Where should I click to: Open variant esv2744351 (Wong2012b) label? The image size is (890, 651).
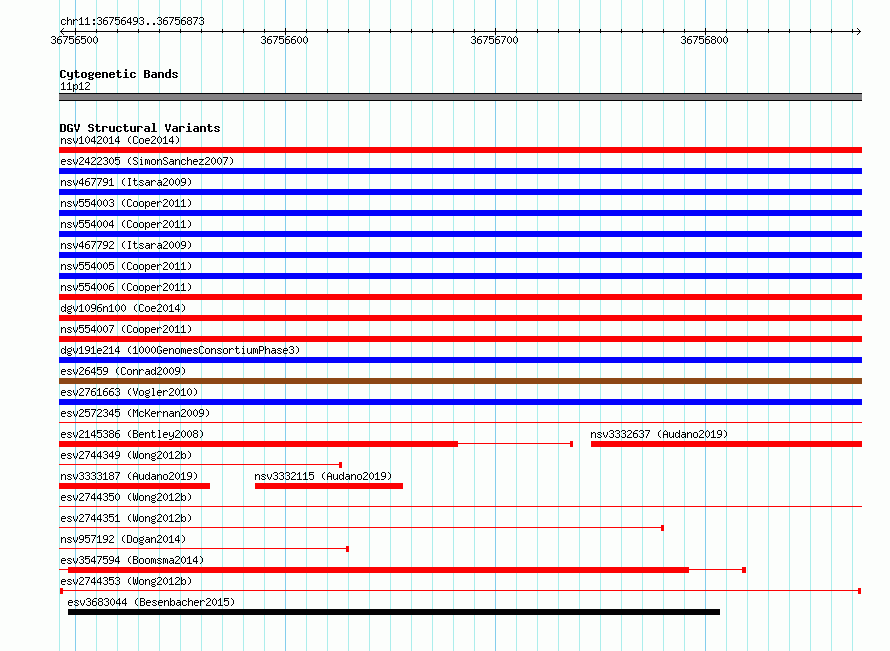(x=126, y=518)
